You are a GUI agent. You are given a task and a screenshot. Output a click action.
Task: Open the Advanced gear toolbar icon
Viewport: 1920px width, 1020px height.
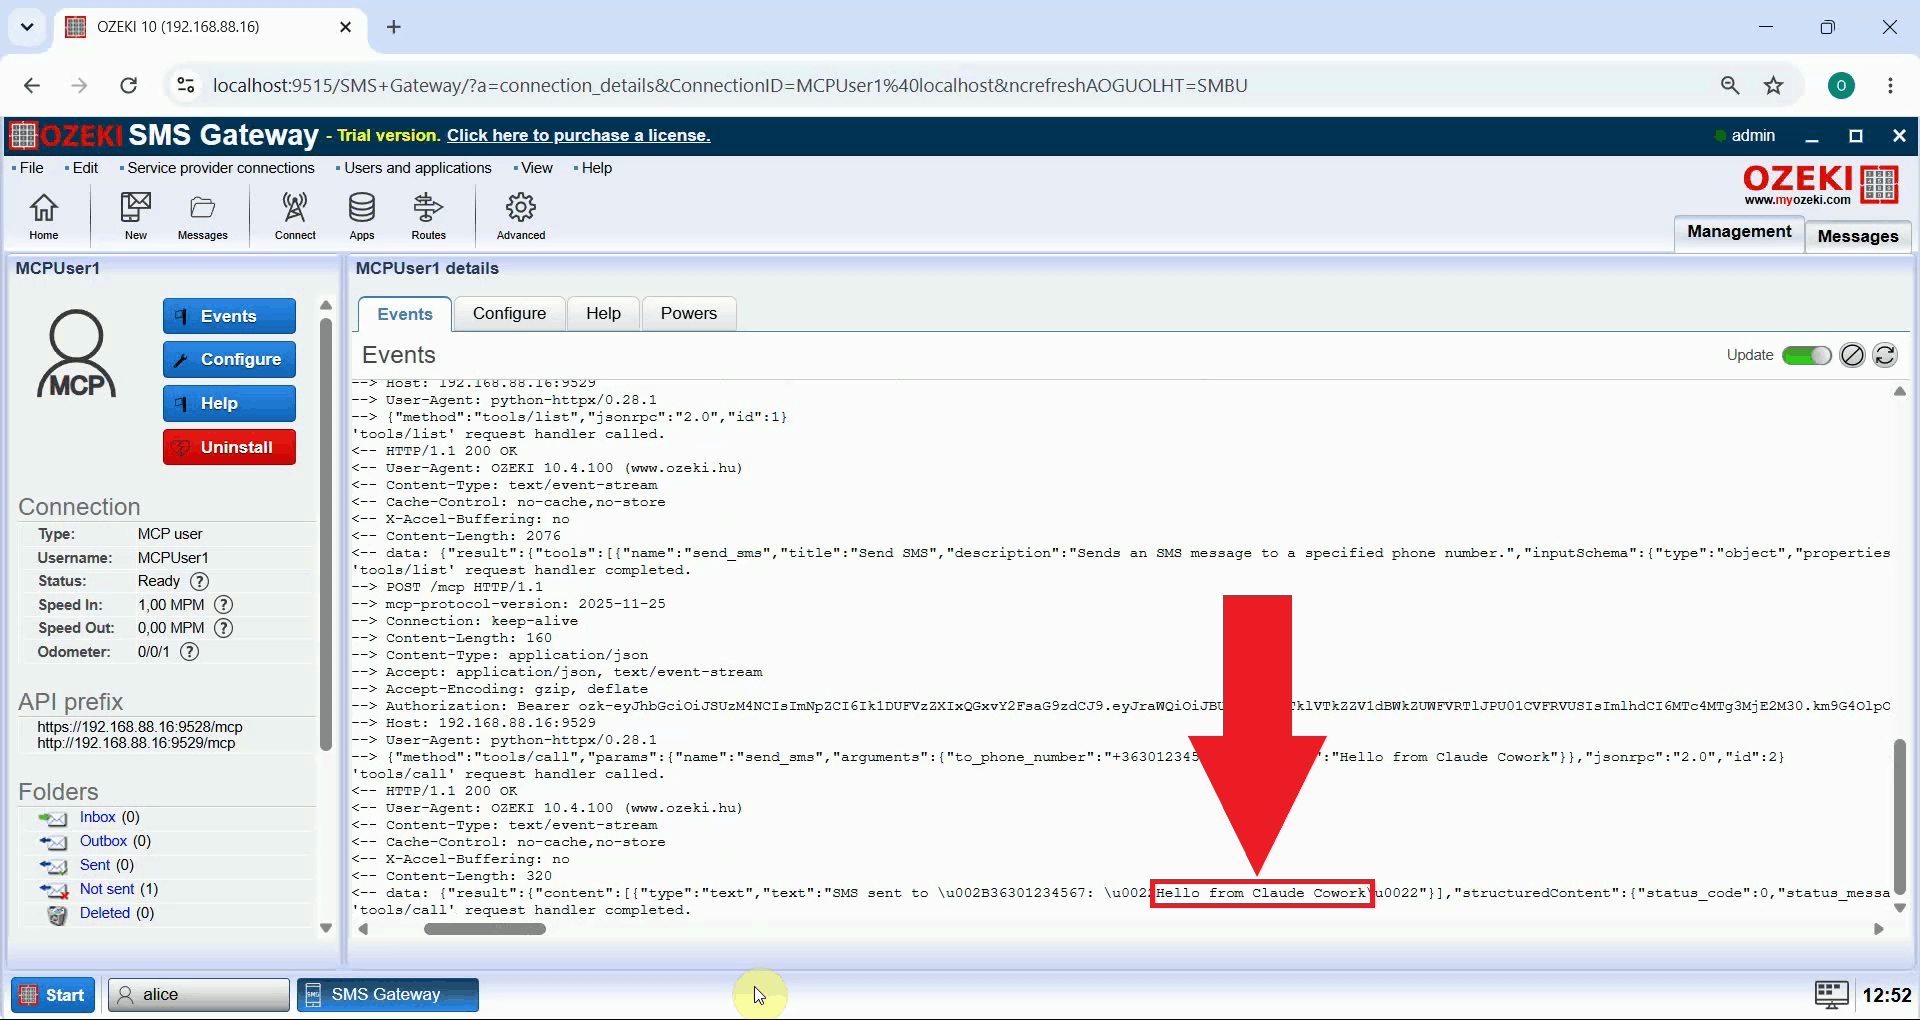coord(521,216)
